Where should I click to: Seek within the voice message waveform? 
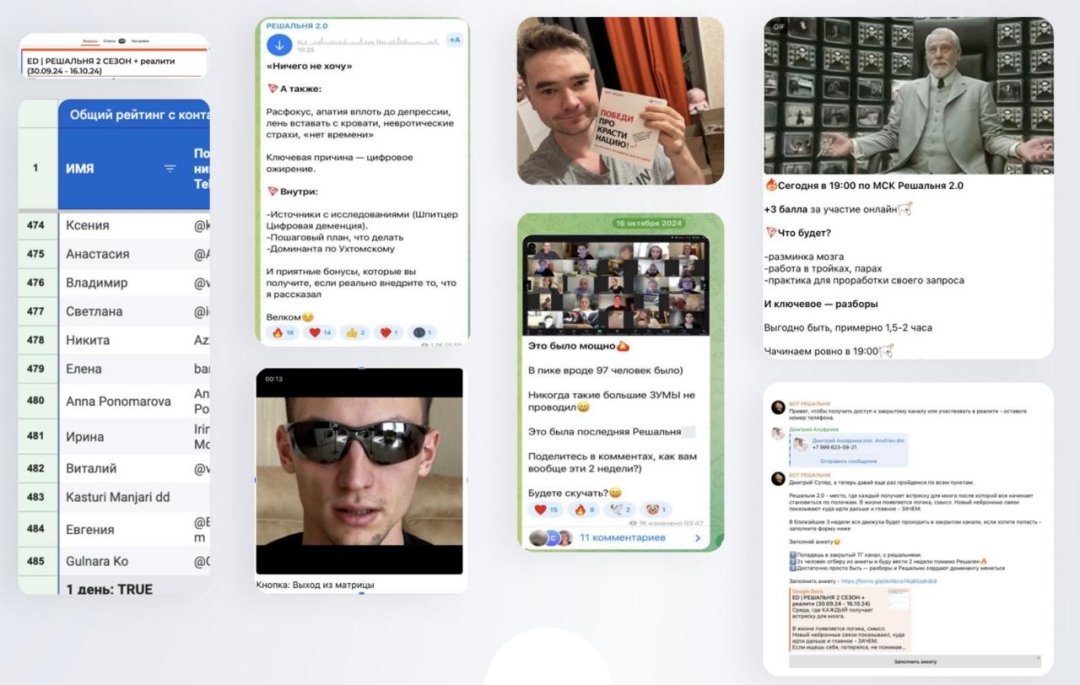coord(368,42)
